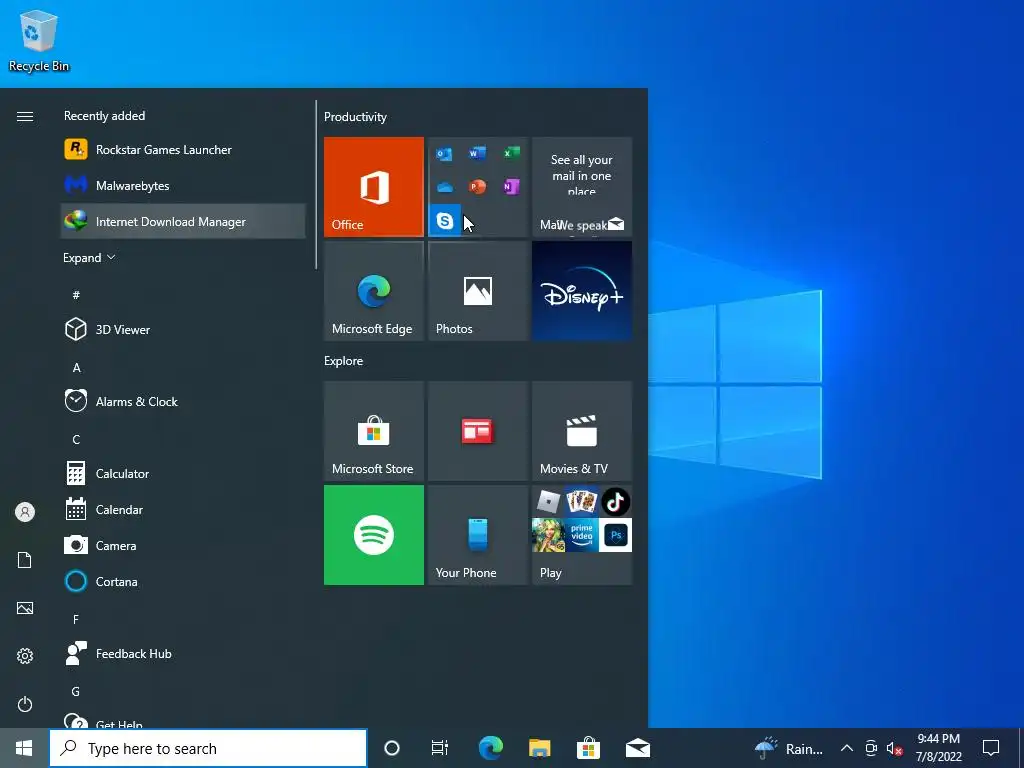Open Cortana from the app list
This screenshot has width=1024, height=768.
[x=183, y=581]
